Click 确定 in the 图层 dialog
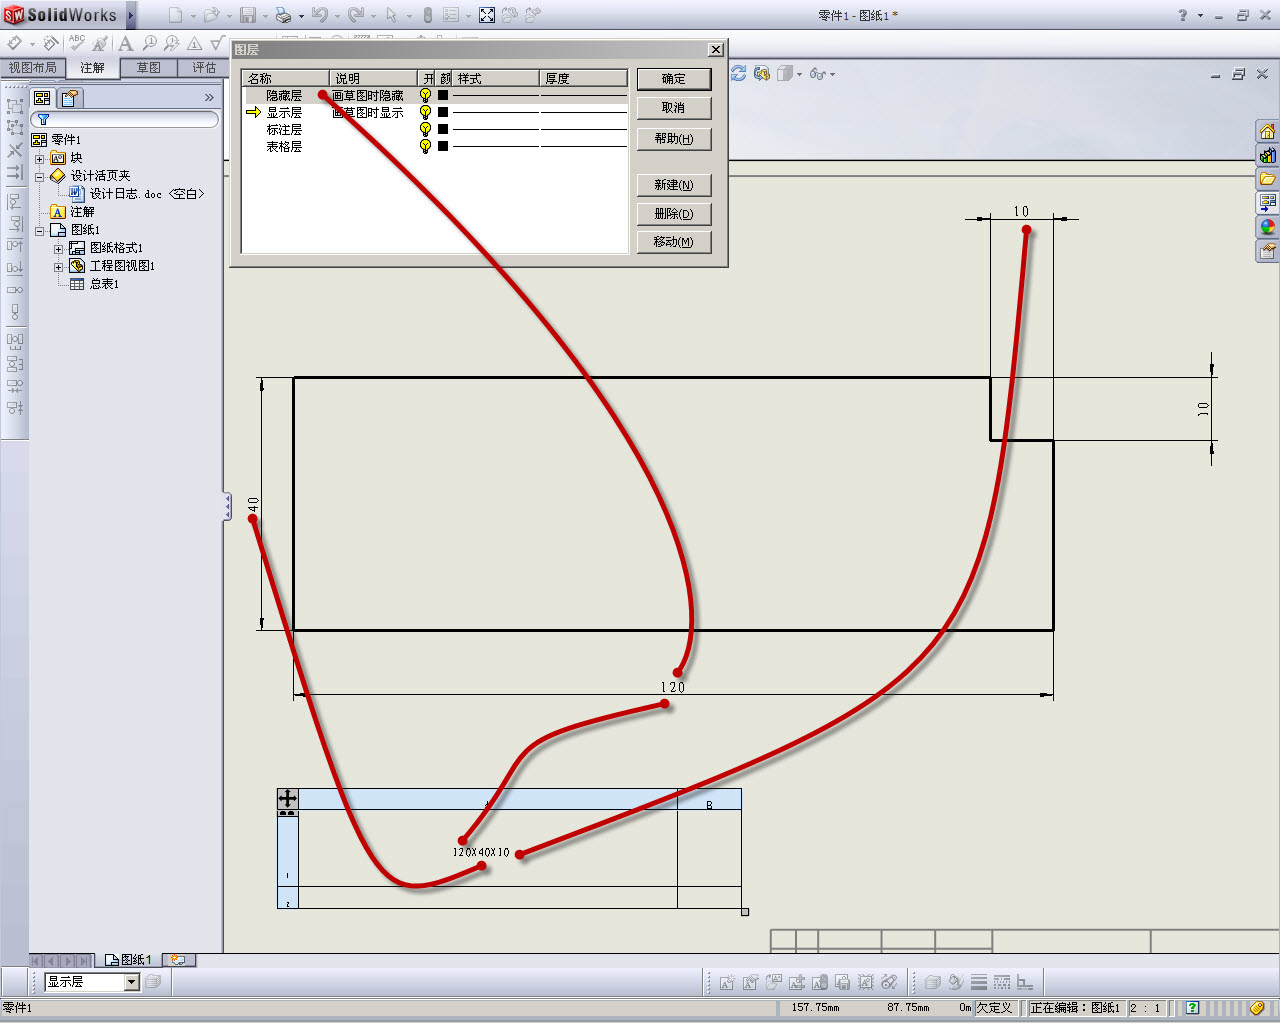1280x1024 pixels. (674, 79)
